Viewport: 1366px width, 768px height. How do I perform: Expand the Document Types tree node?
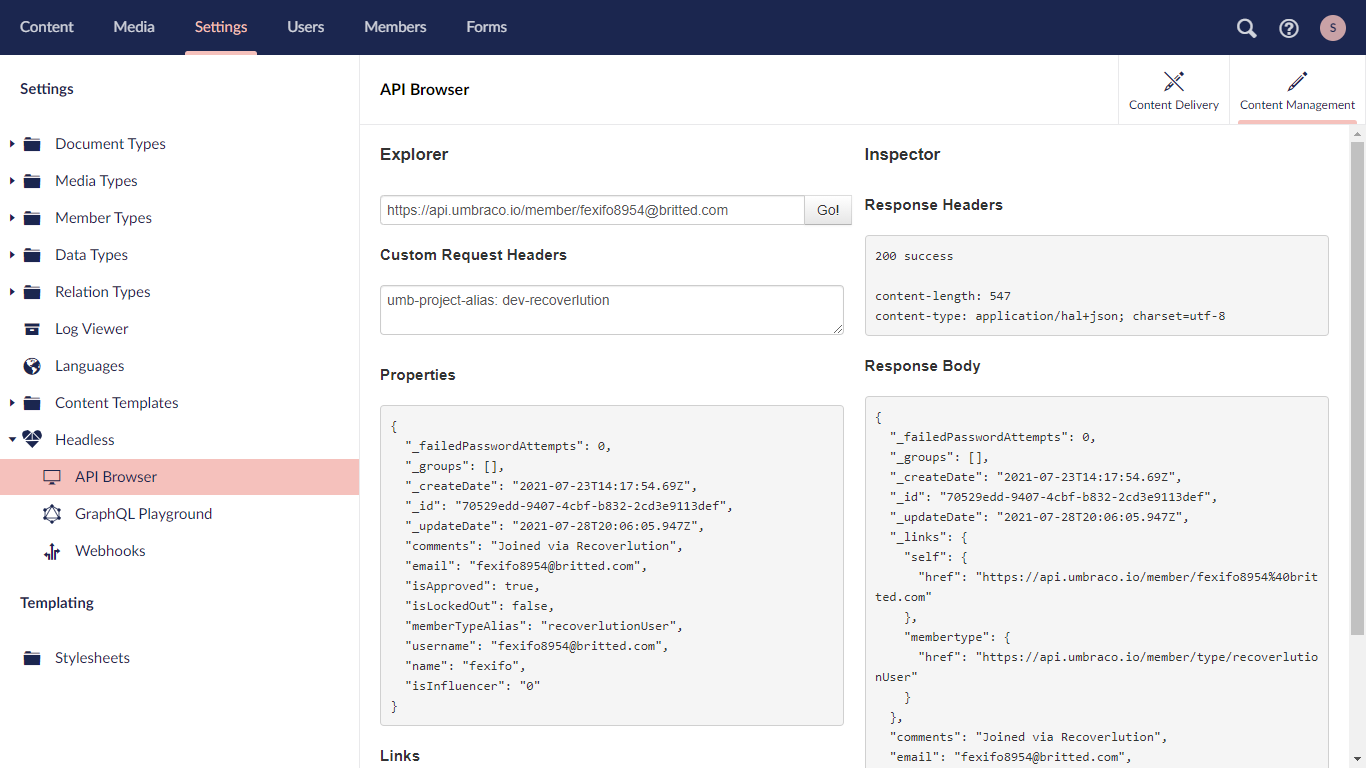12,144
